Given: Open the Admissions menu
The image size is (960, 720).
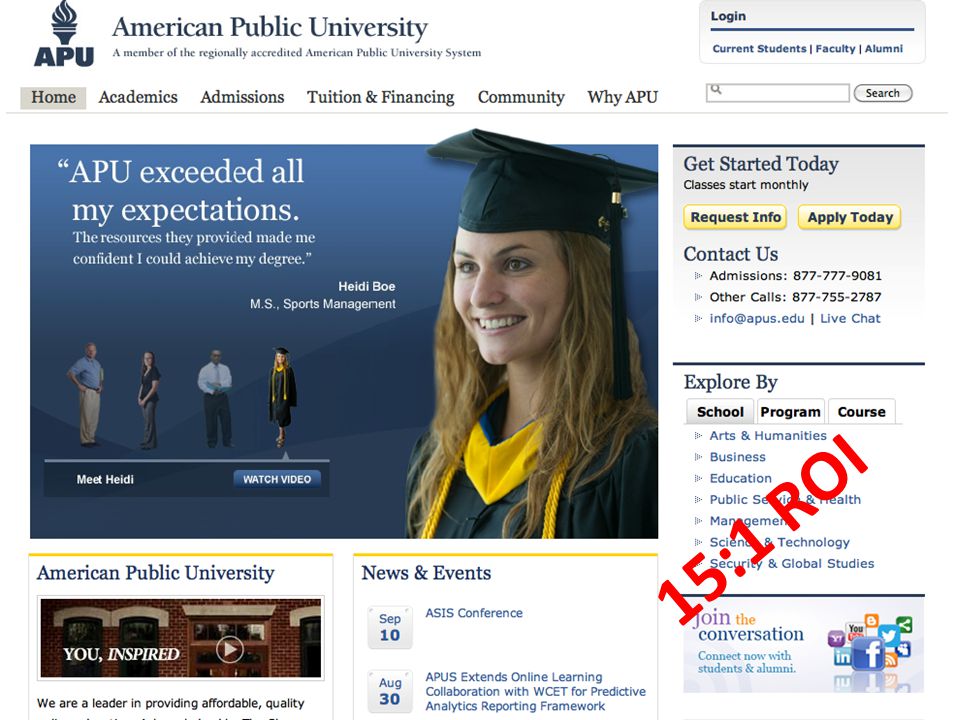Looking at the screenshot, I should point(242,97).
